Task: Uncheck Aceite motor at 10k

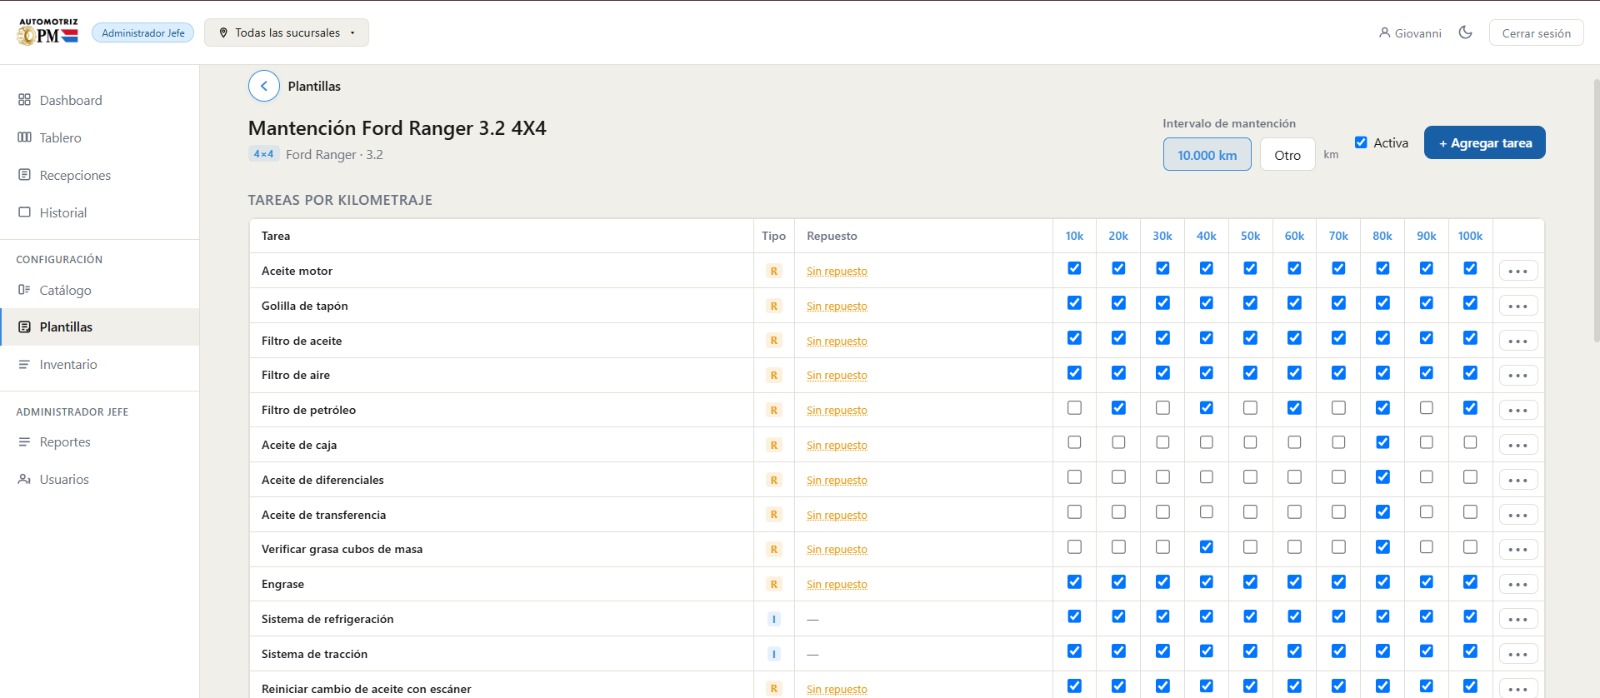Action: [x=1074, y=268]
